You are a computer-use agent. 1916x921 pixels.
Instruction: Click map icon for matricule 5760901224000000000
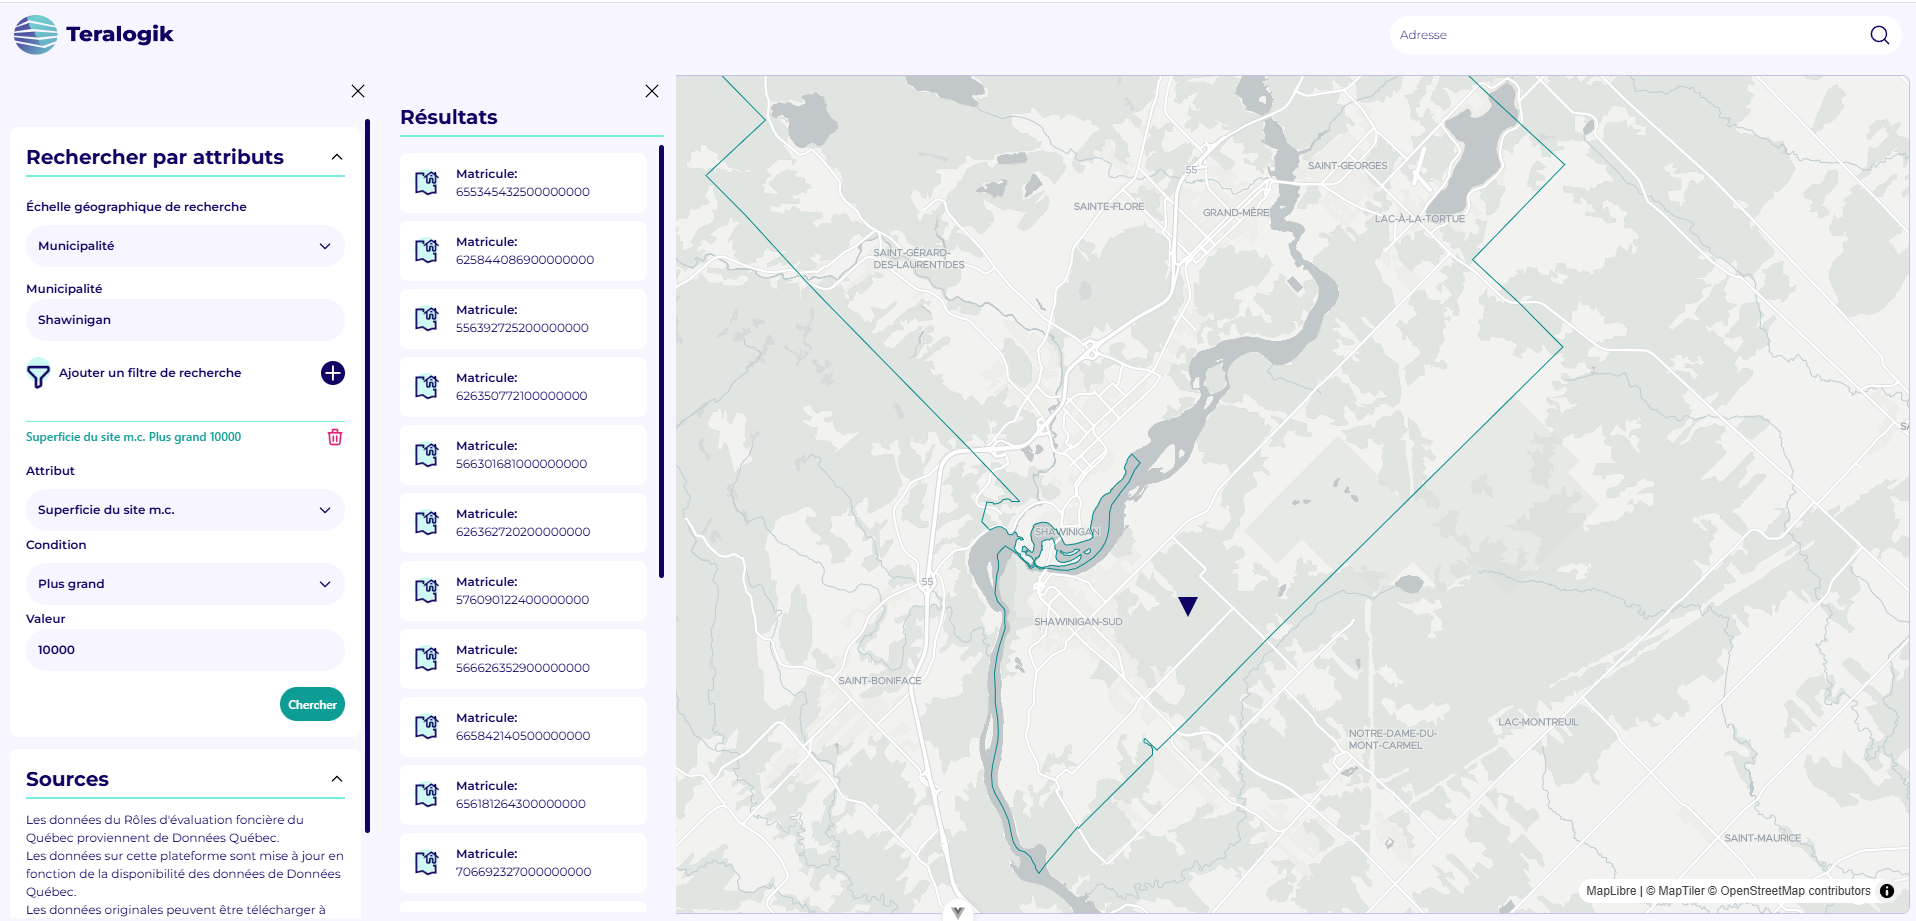(427, 591)
